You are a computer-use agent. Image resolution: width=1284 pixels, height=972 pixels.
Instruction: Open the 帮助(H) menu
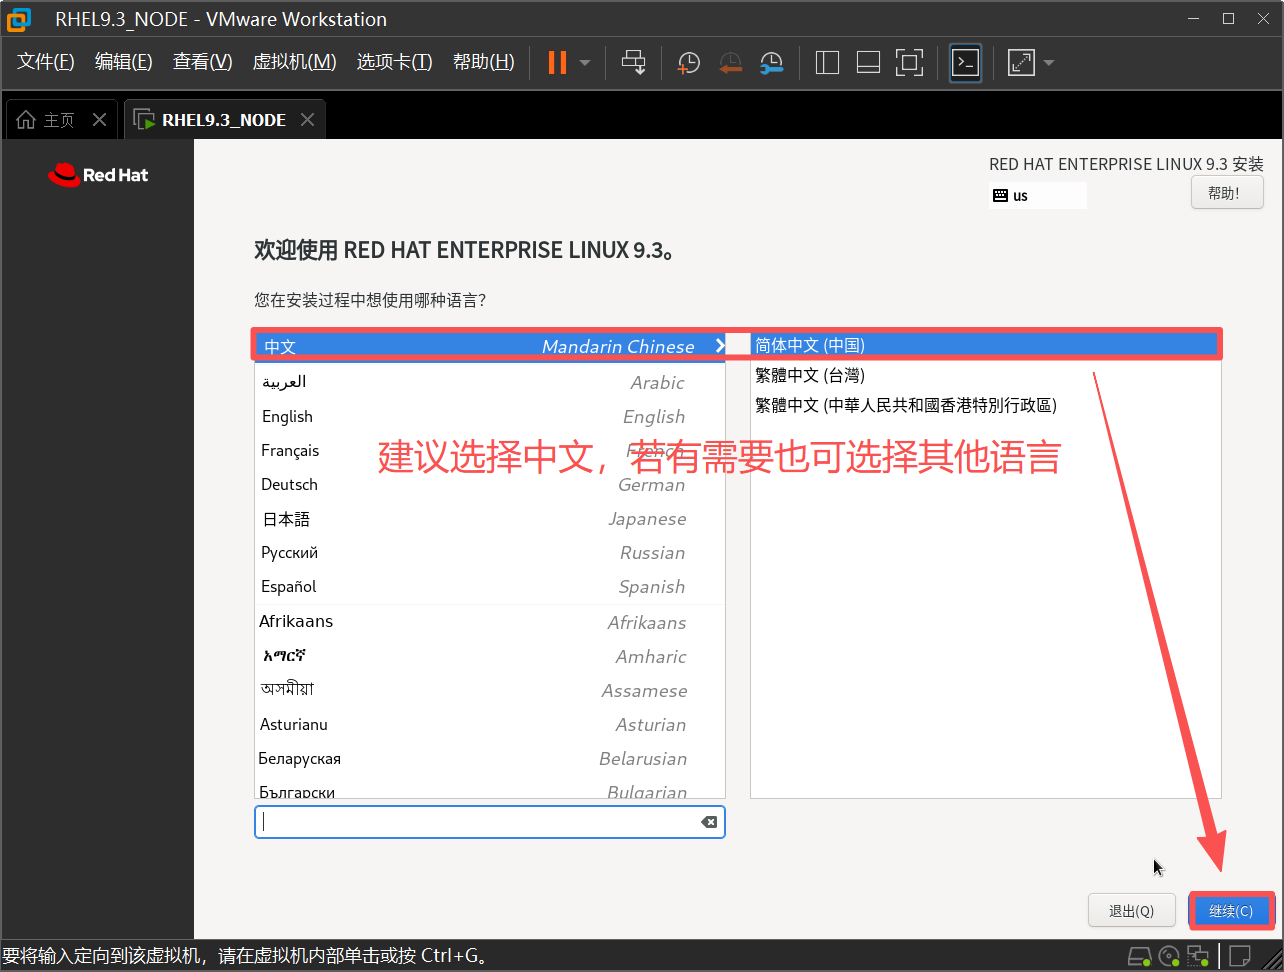[484, 62]
